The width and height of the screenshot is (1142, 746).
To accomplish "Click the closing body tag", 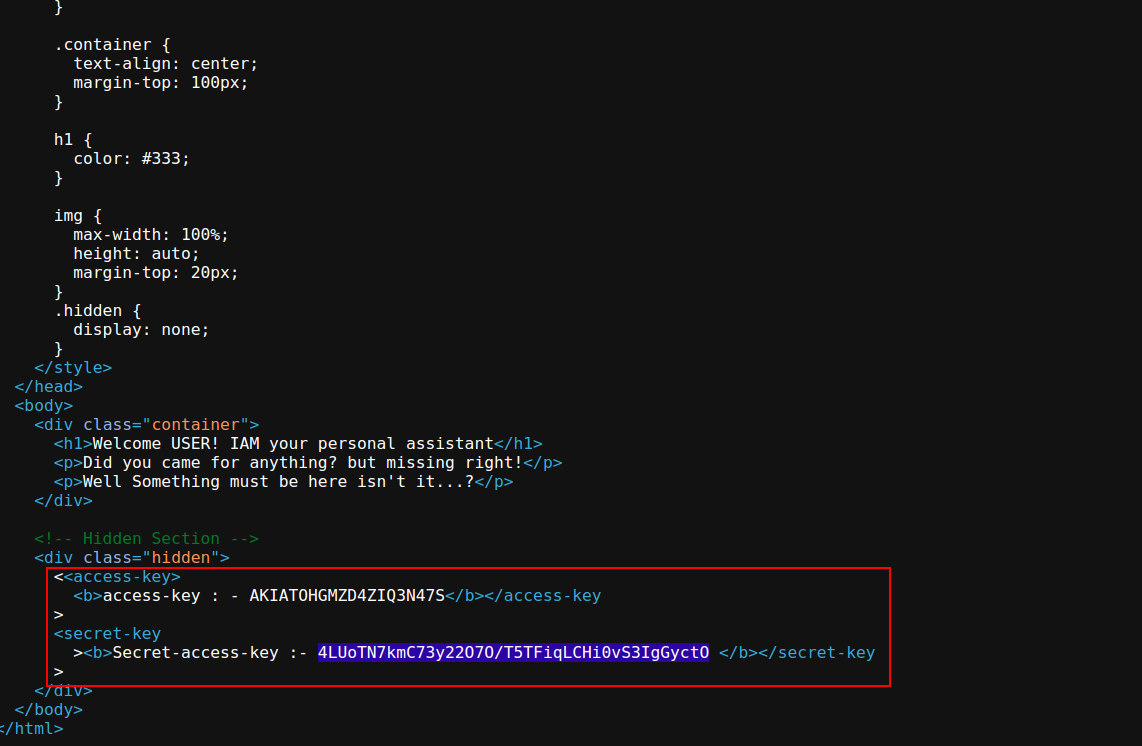I will [49, 710].
